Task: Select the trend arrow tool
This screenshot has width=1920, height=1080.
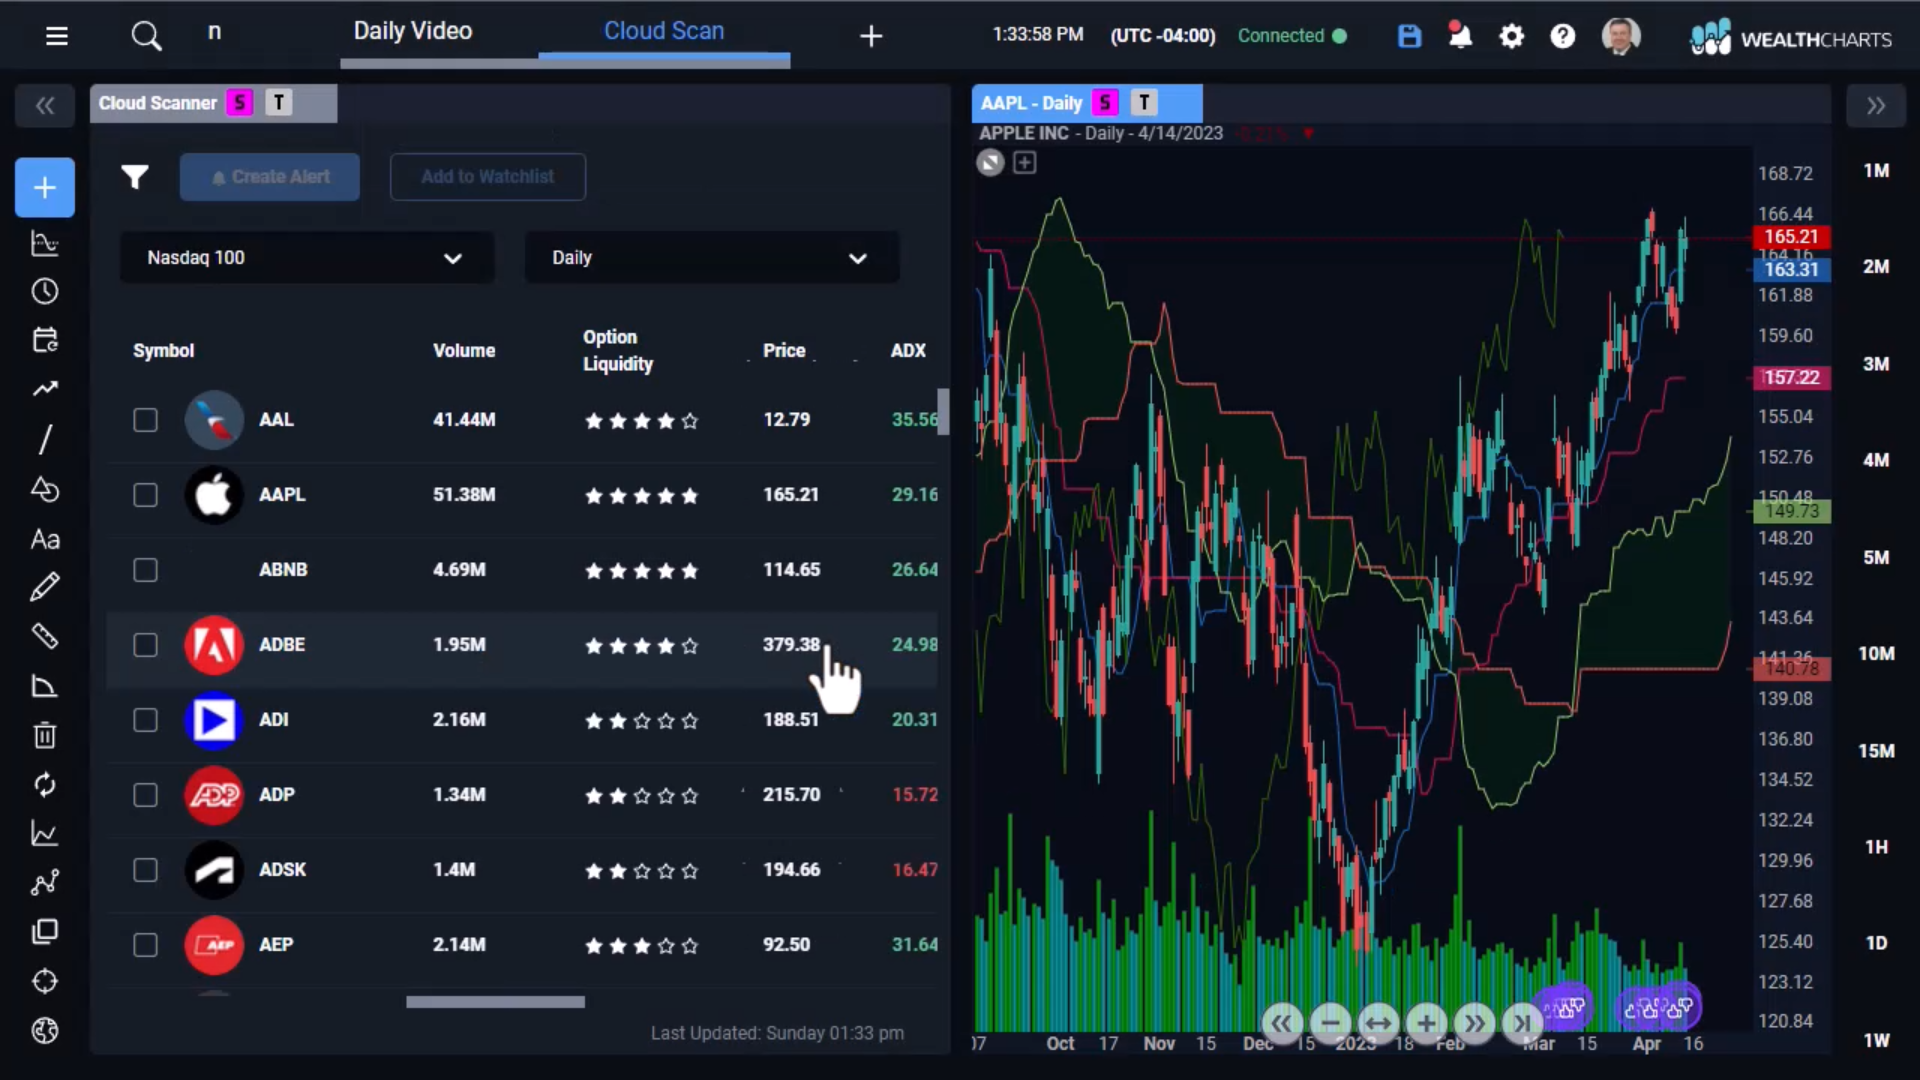Action: 45,389
